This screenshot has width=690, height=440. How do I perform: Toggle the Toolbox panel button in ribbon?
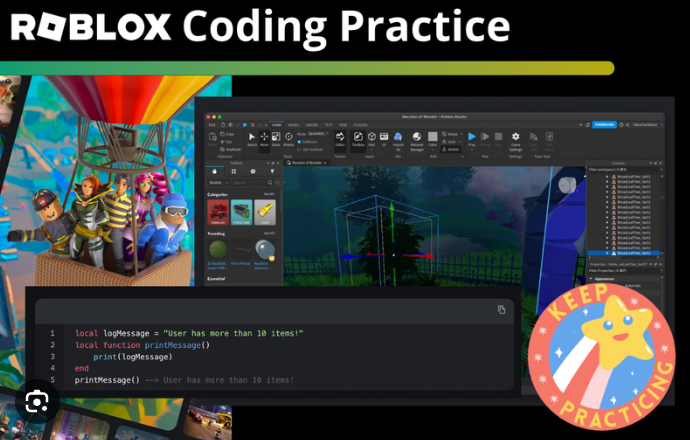(358, 139)
